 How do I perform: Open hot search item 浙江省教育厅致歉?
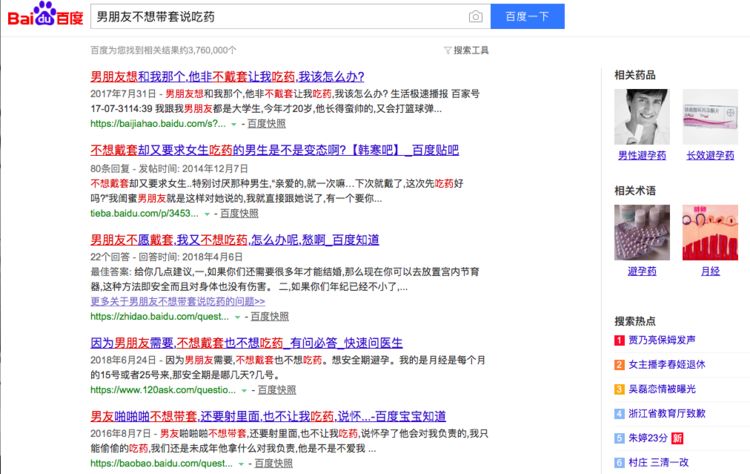click(667, 413)
